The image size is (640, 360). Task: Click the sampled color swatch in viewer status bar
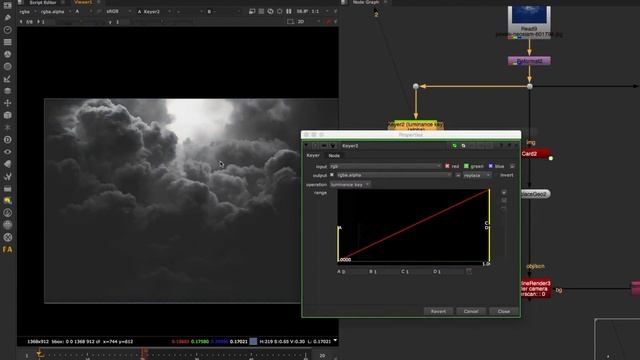[x=253, y=341]
